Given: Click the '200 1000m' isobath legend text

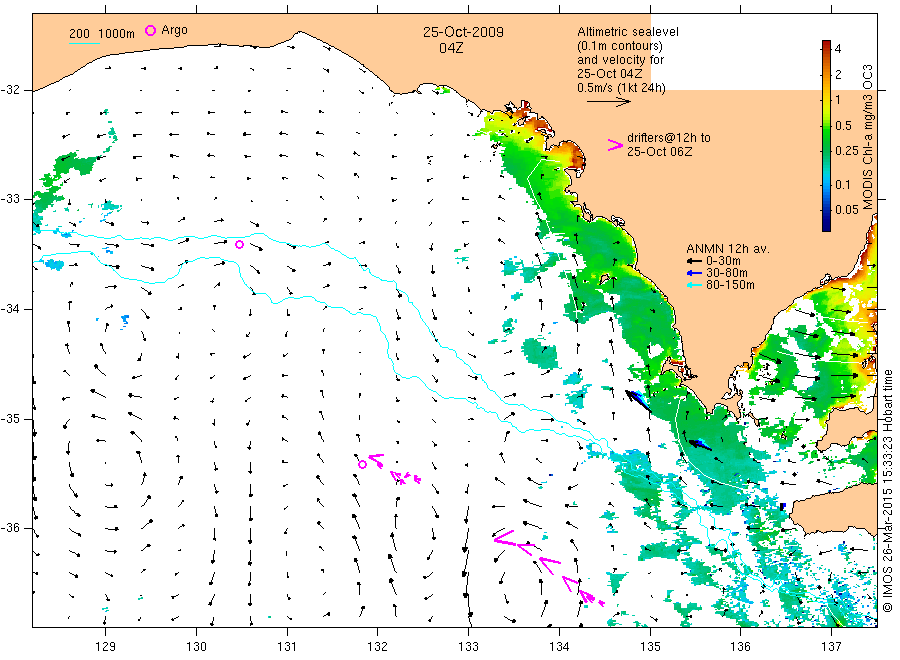Looking at the screenshot, I should 102,34.
